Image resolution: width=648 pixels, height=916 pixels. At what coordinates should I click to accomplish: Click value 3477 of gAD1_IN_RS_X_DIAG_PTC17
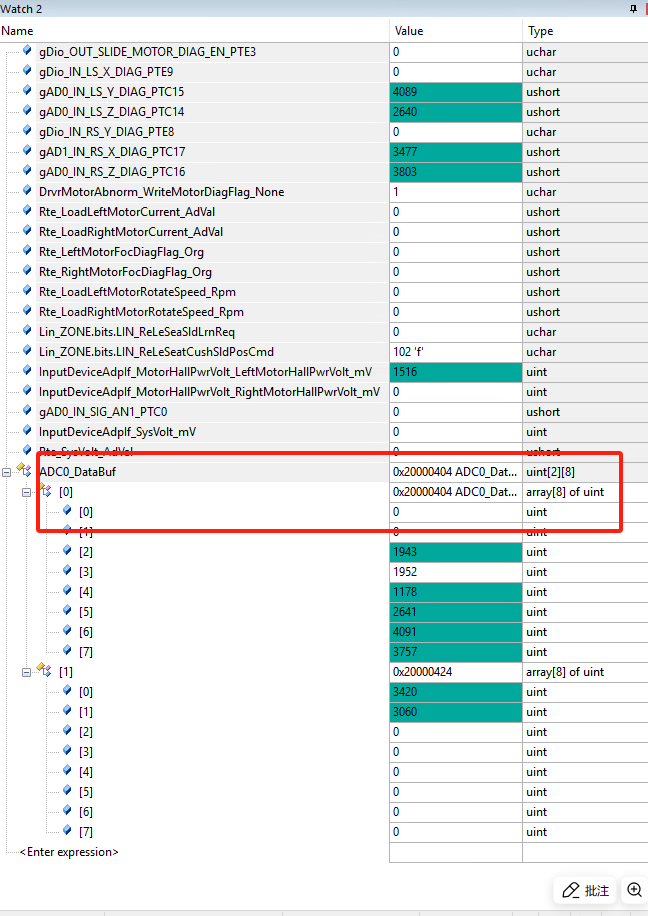click(456, 152)
